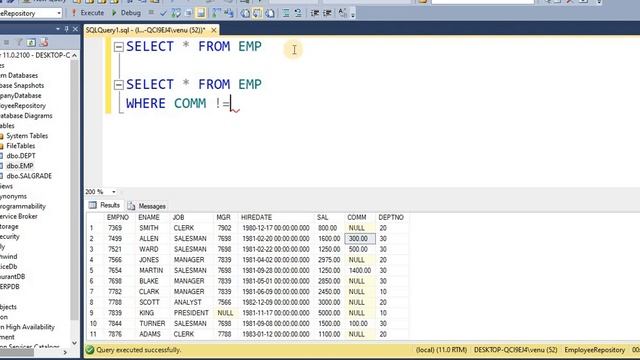Viewport: 640px width, 360px height.
Task: Refresh the Object Explorer tree
Action: pos(31,42)
